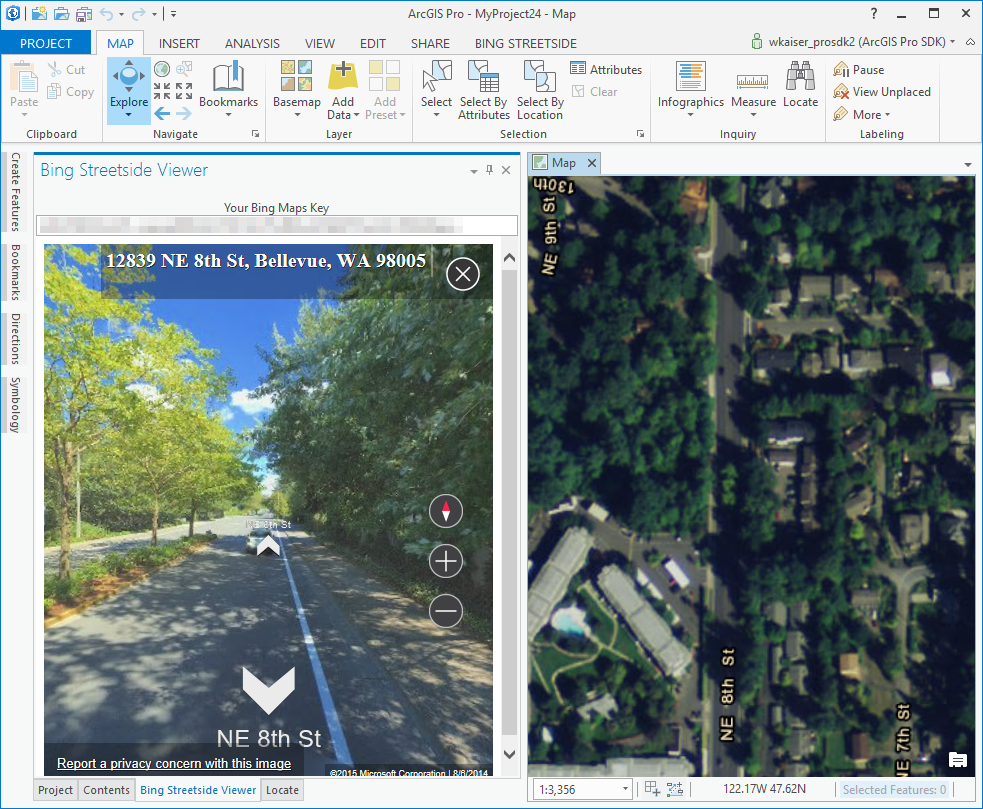Open Bing Streetside pane options dropdown
The height and width of the screenshot is (809, 983).
[474, 171]
